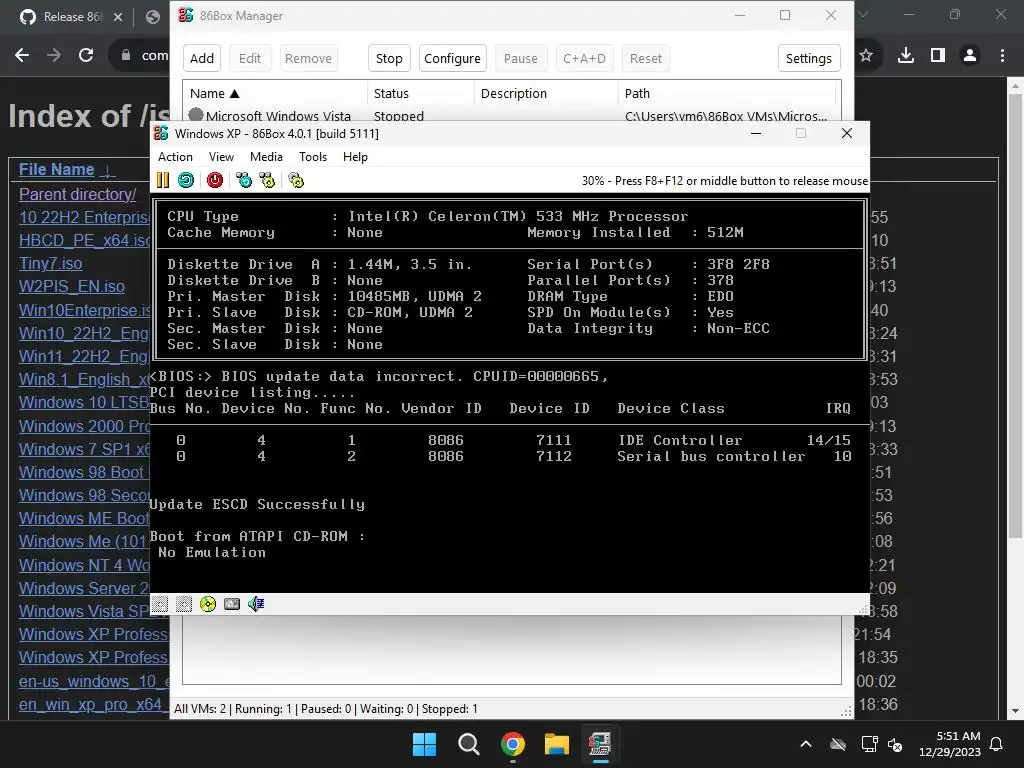The width and height of the screenshot is (1024, 768).
Task: Open the W2PIS_EN.iso link
Action: click(x=71, y=286)
